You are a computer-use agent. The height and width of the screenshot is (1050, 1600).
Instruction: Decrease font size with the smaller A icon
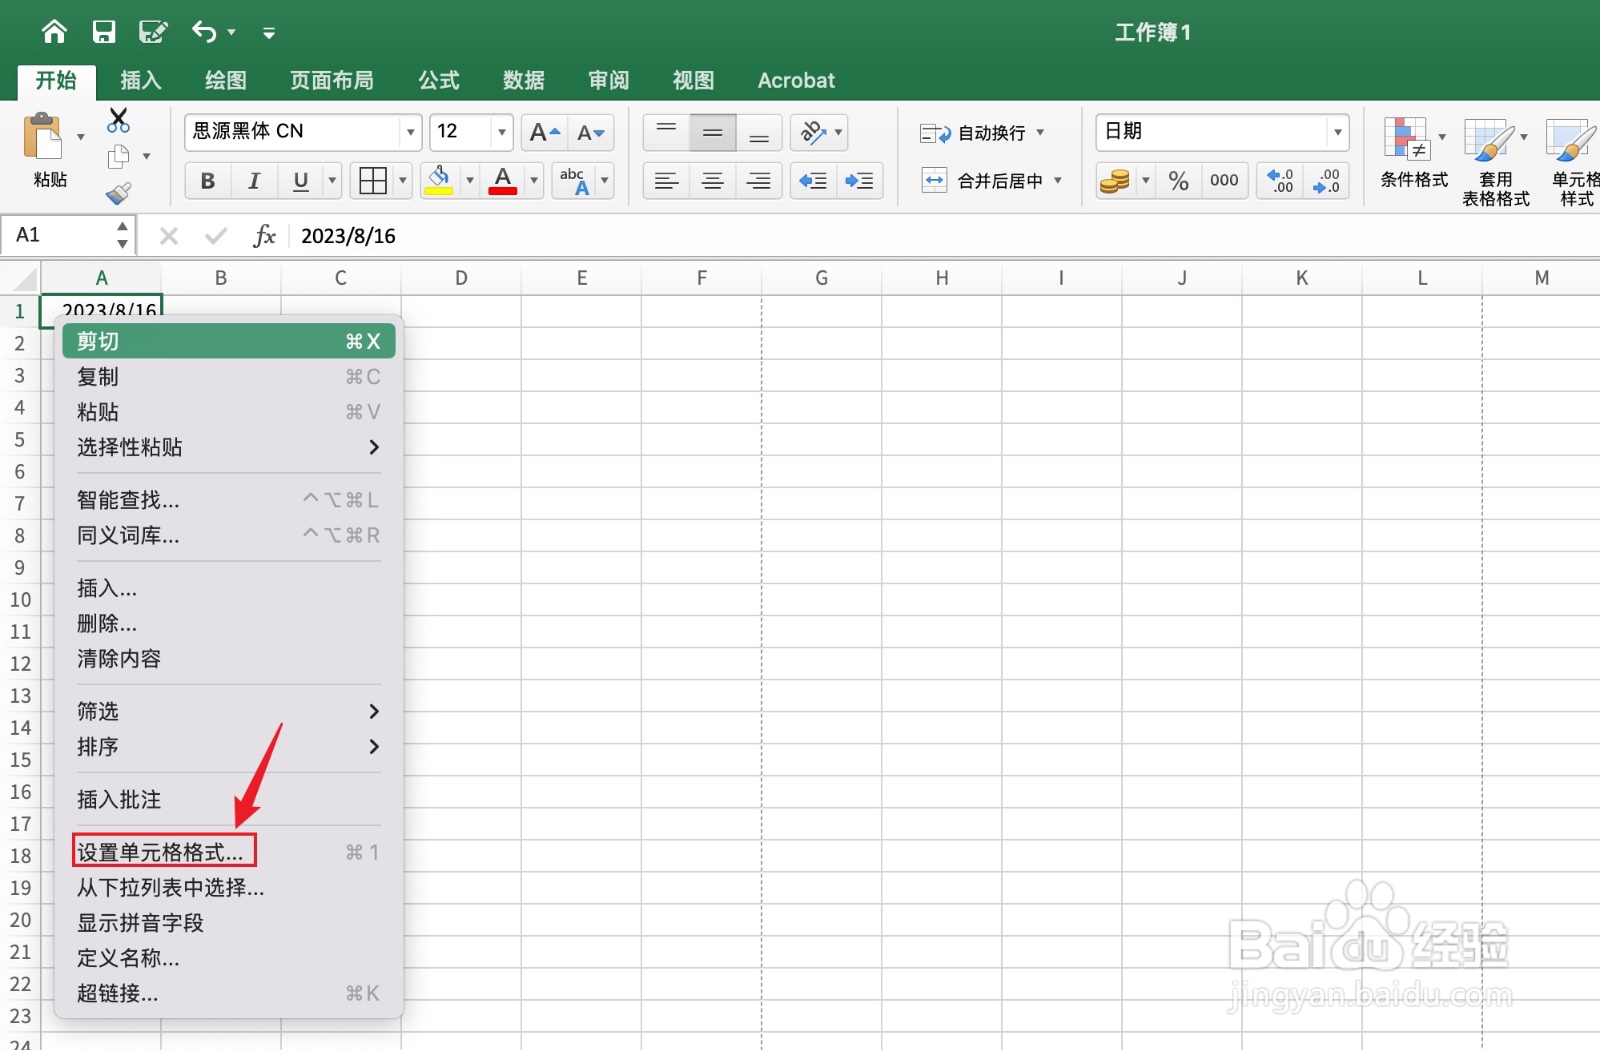click(591, 132)
